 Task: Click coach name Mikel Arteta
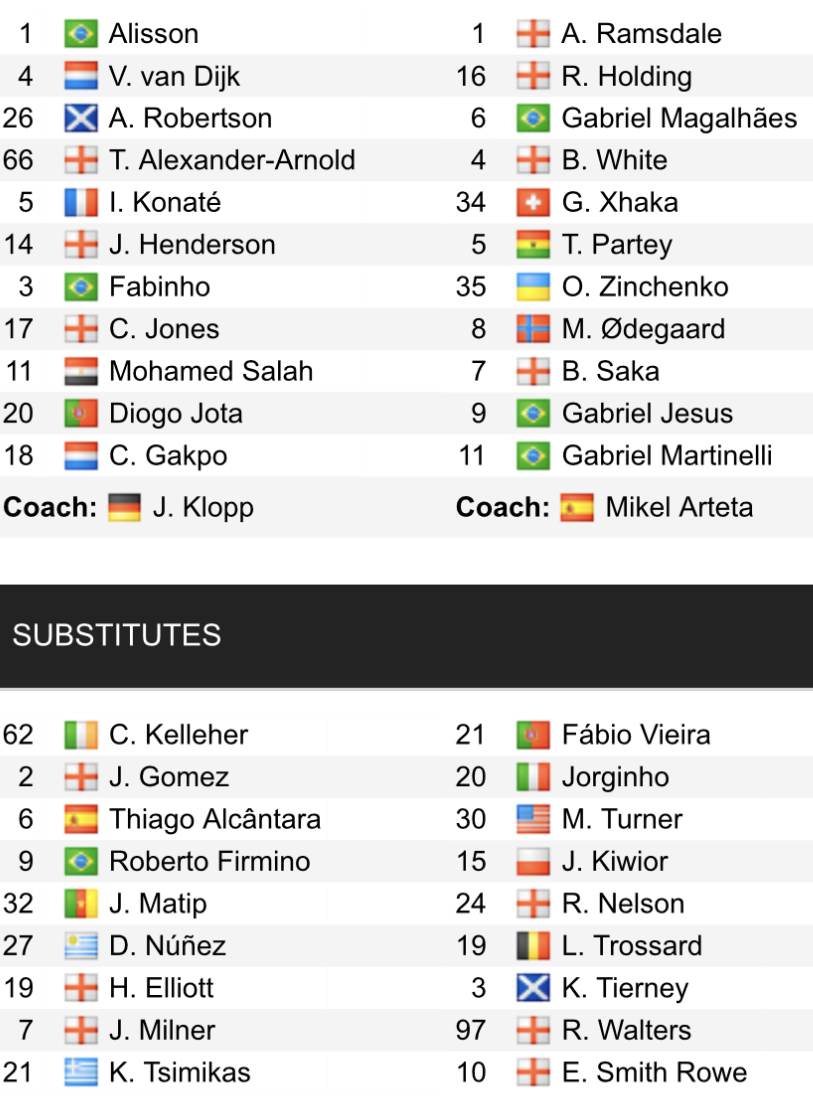click(679, 507)
